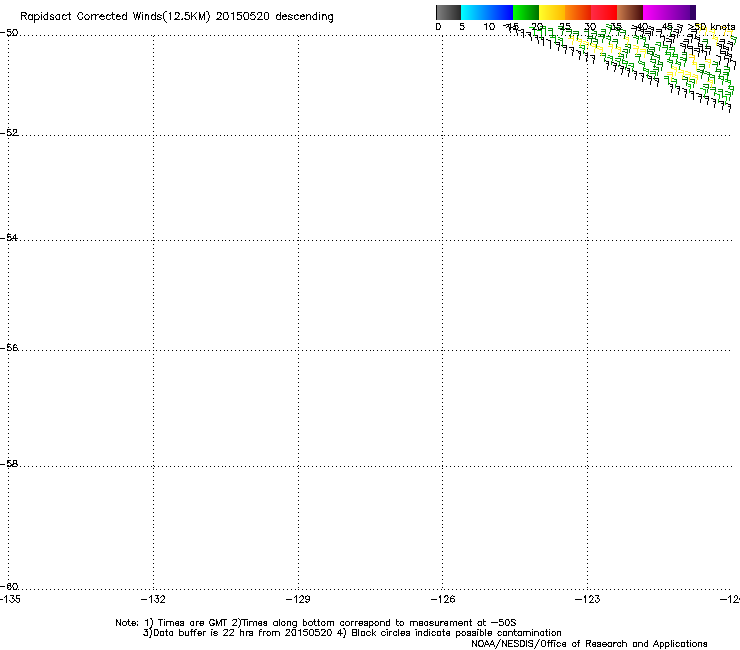Screen dimensions: 740x650
Task: Click the latitude label '-58'
Action: 9,464
